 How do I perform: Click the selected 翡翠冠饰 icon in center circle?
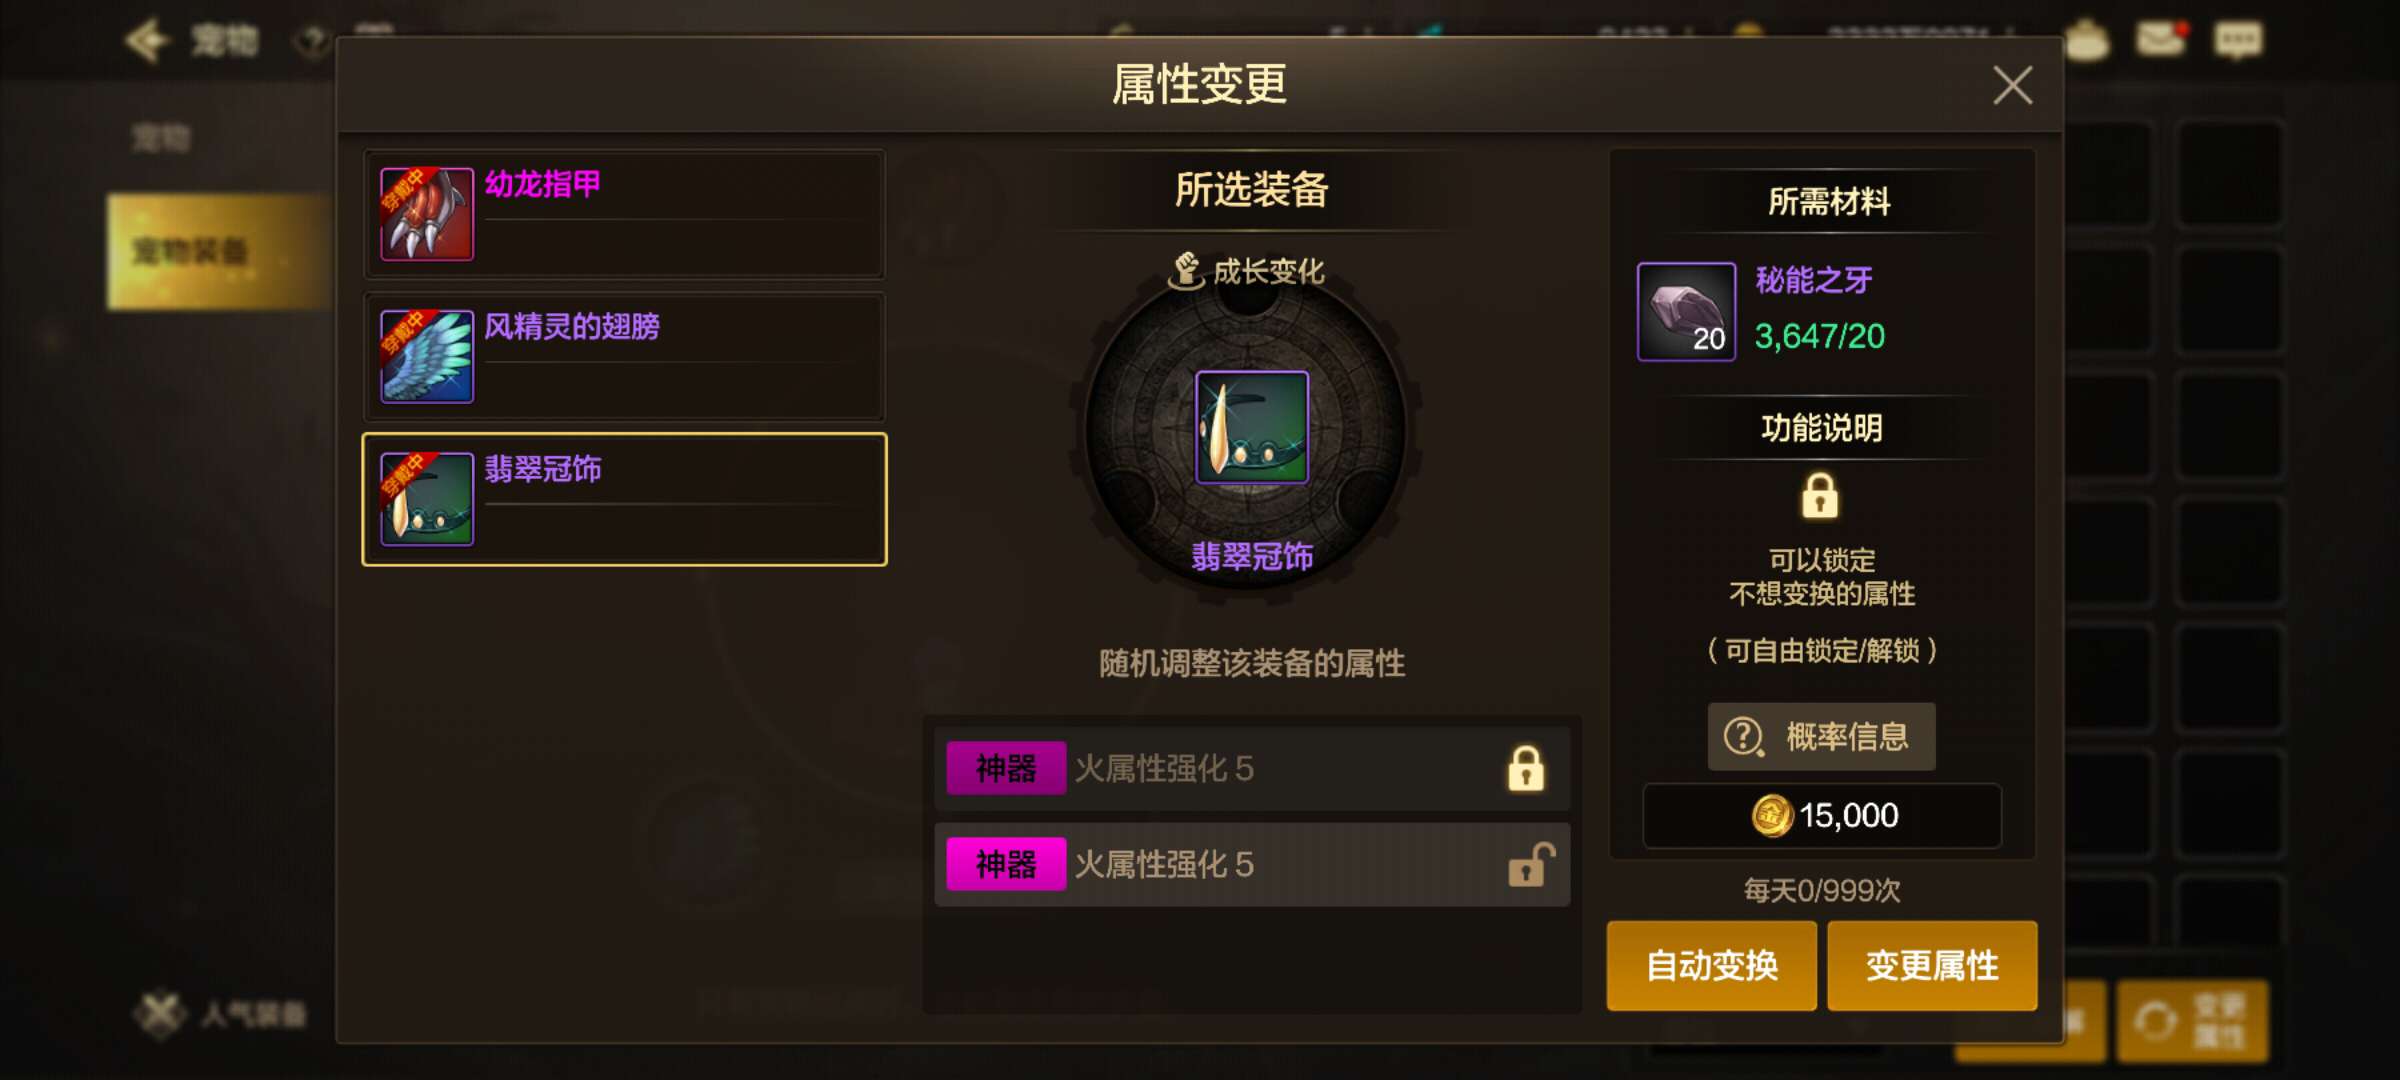click(1252, 427)
